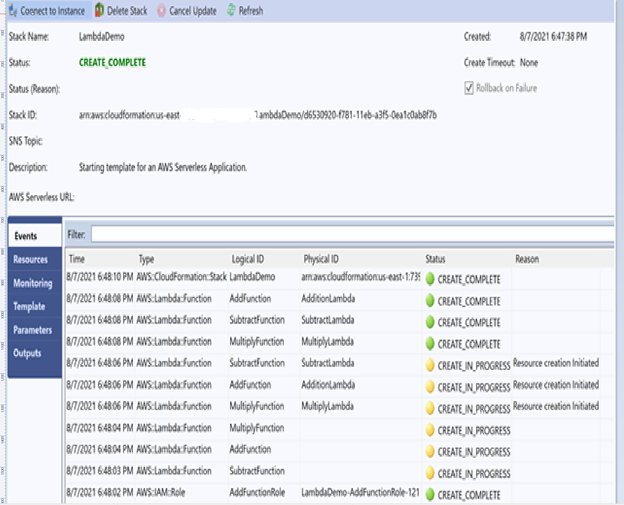This screenshot has height=505, width=624.
Task: Click yellow status icon in AdditionLambda in-progress row
Action: (430, 387)
